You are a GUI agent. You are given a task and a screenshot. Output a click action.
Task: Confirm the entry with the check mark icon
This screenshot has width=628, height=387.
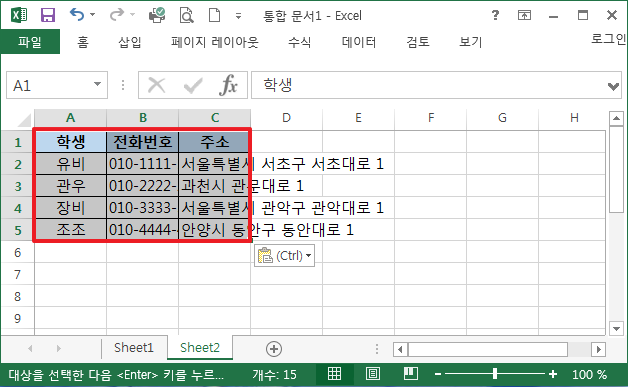(x=193, y=85)
